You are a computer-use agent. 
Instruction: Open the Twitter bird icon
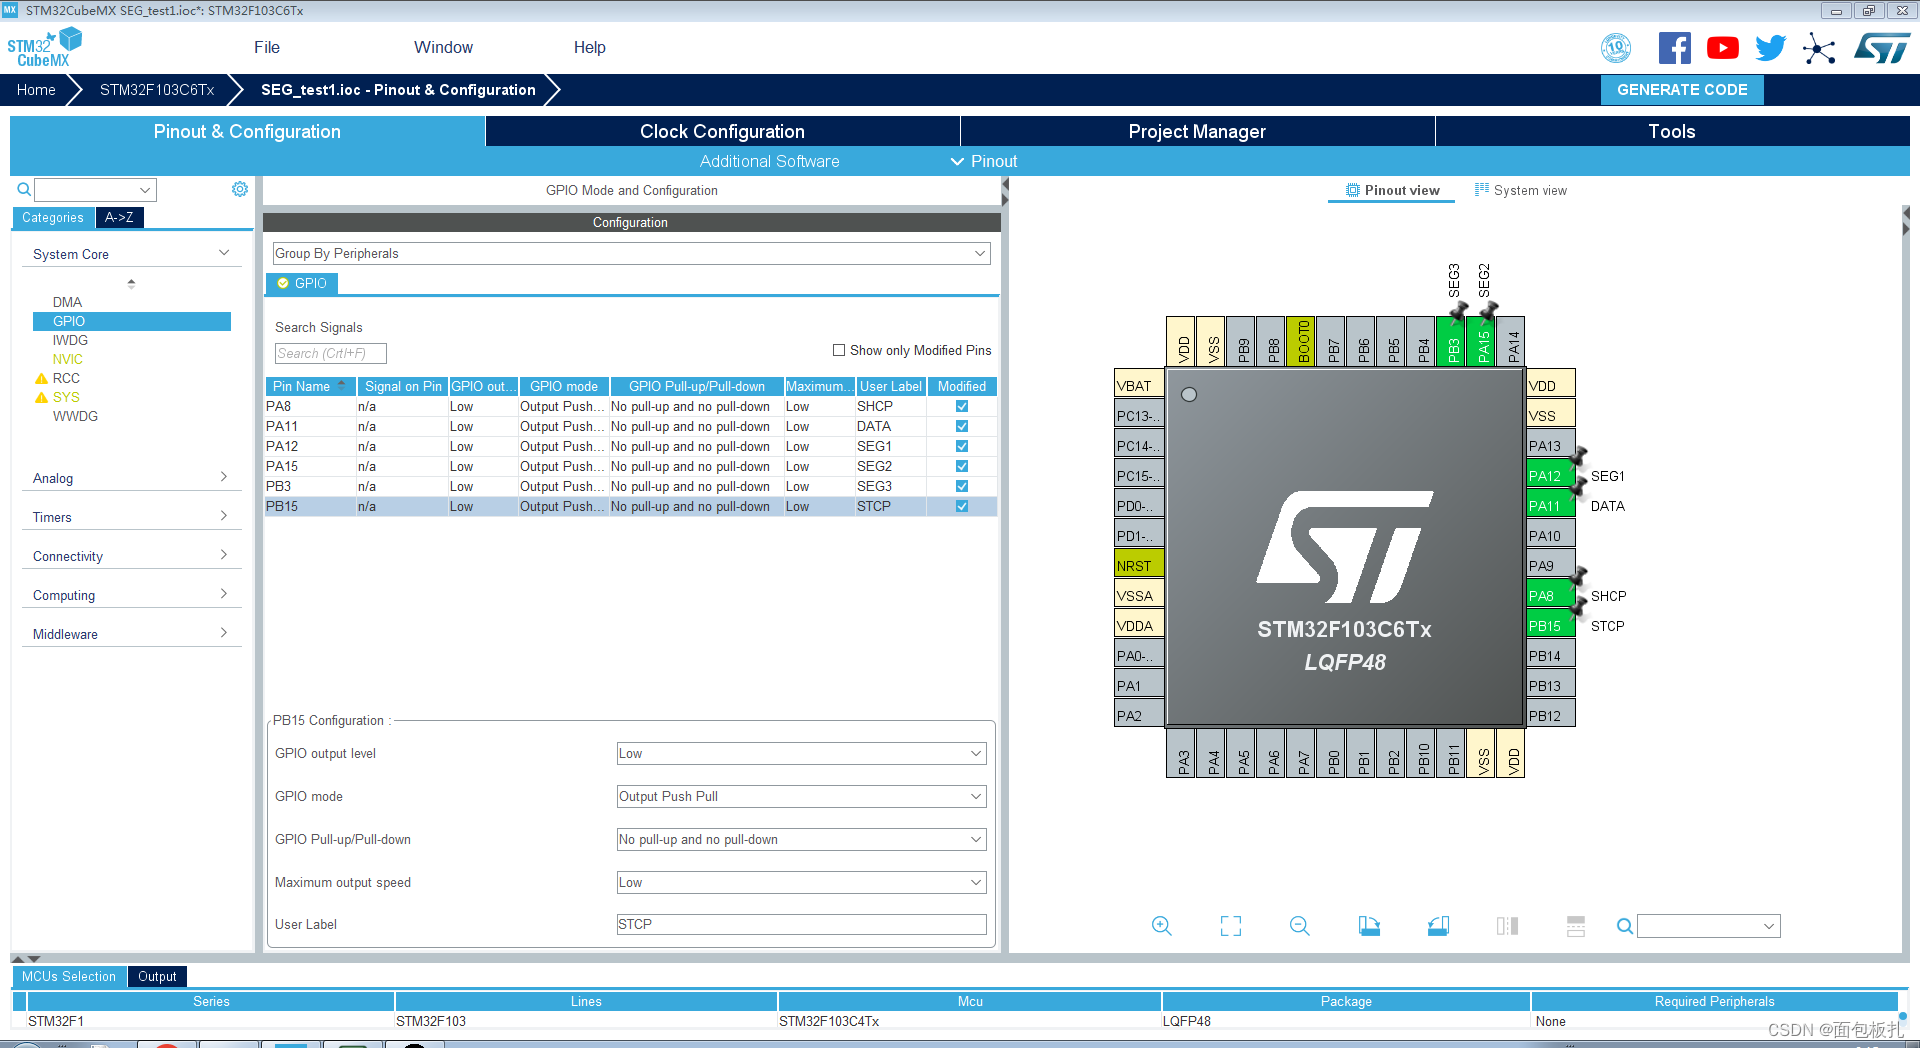coord(1770,48)
